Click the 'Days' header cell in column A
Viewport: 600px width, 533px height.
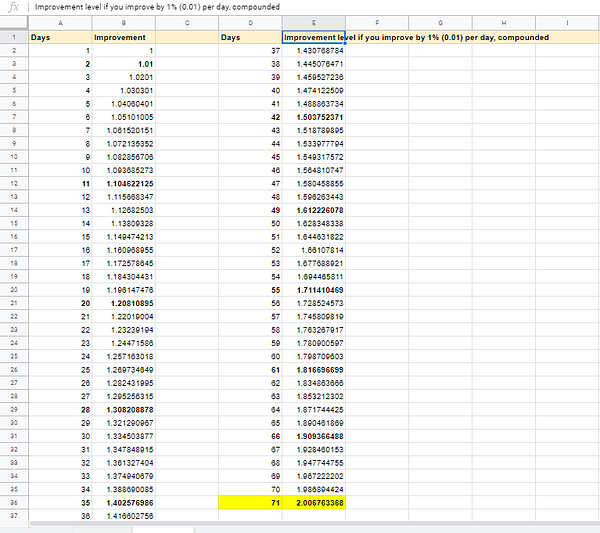point(60,37)
